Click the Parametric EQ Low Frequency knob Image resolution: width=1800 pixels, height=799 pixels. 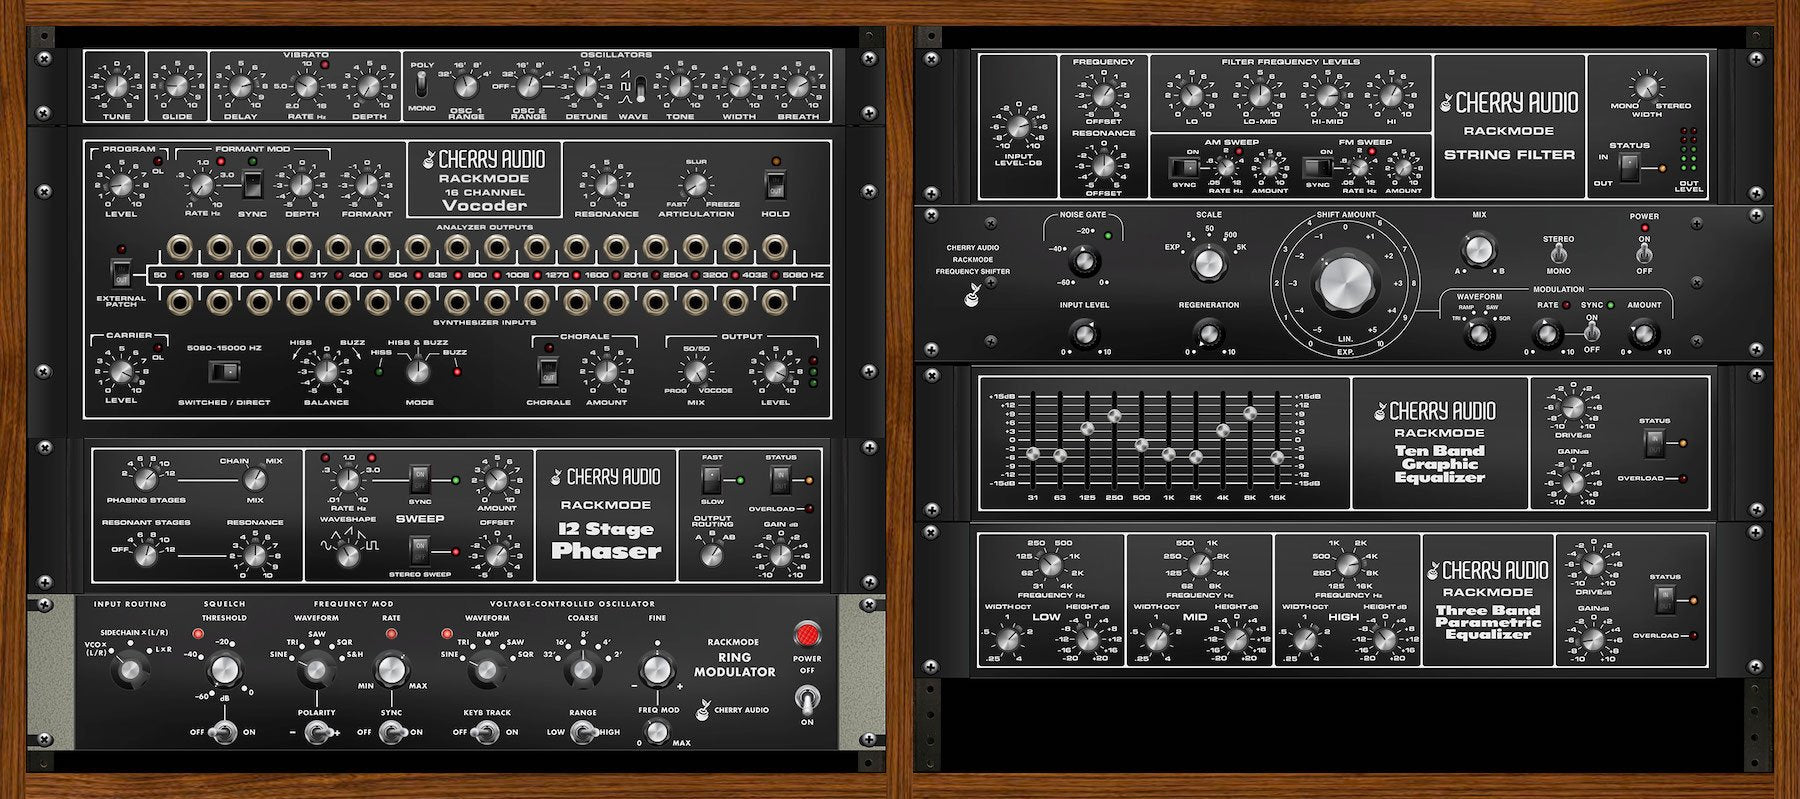coord(1049,565)
